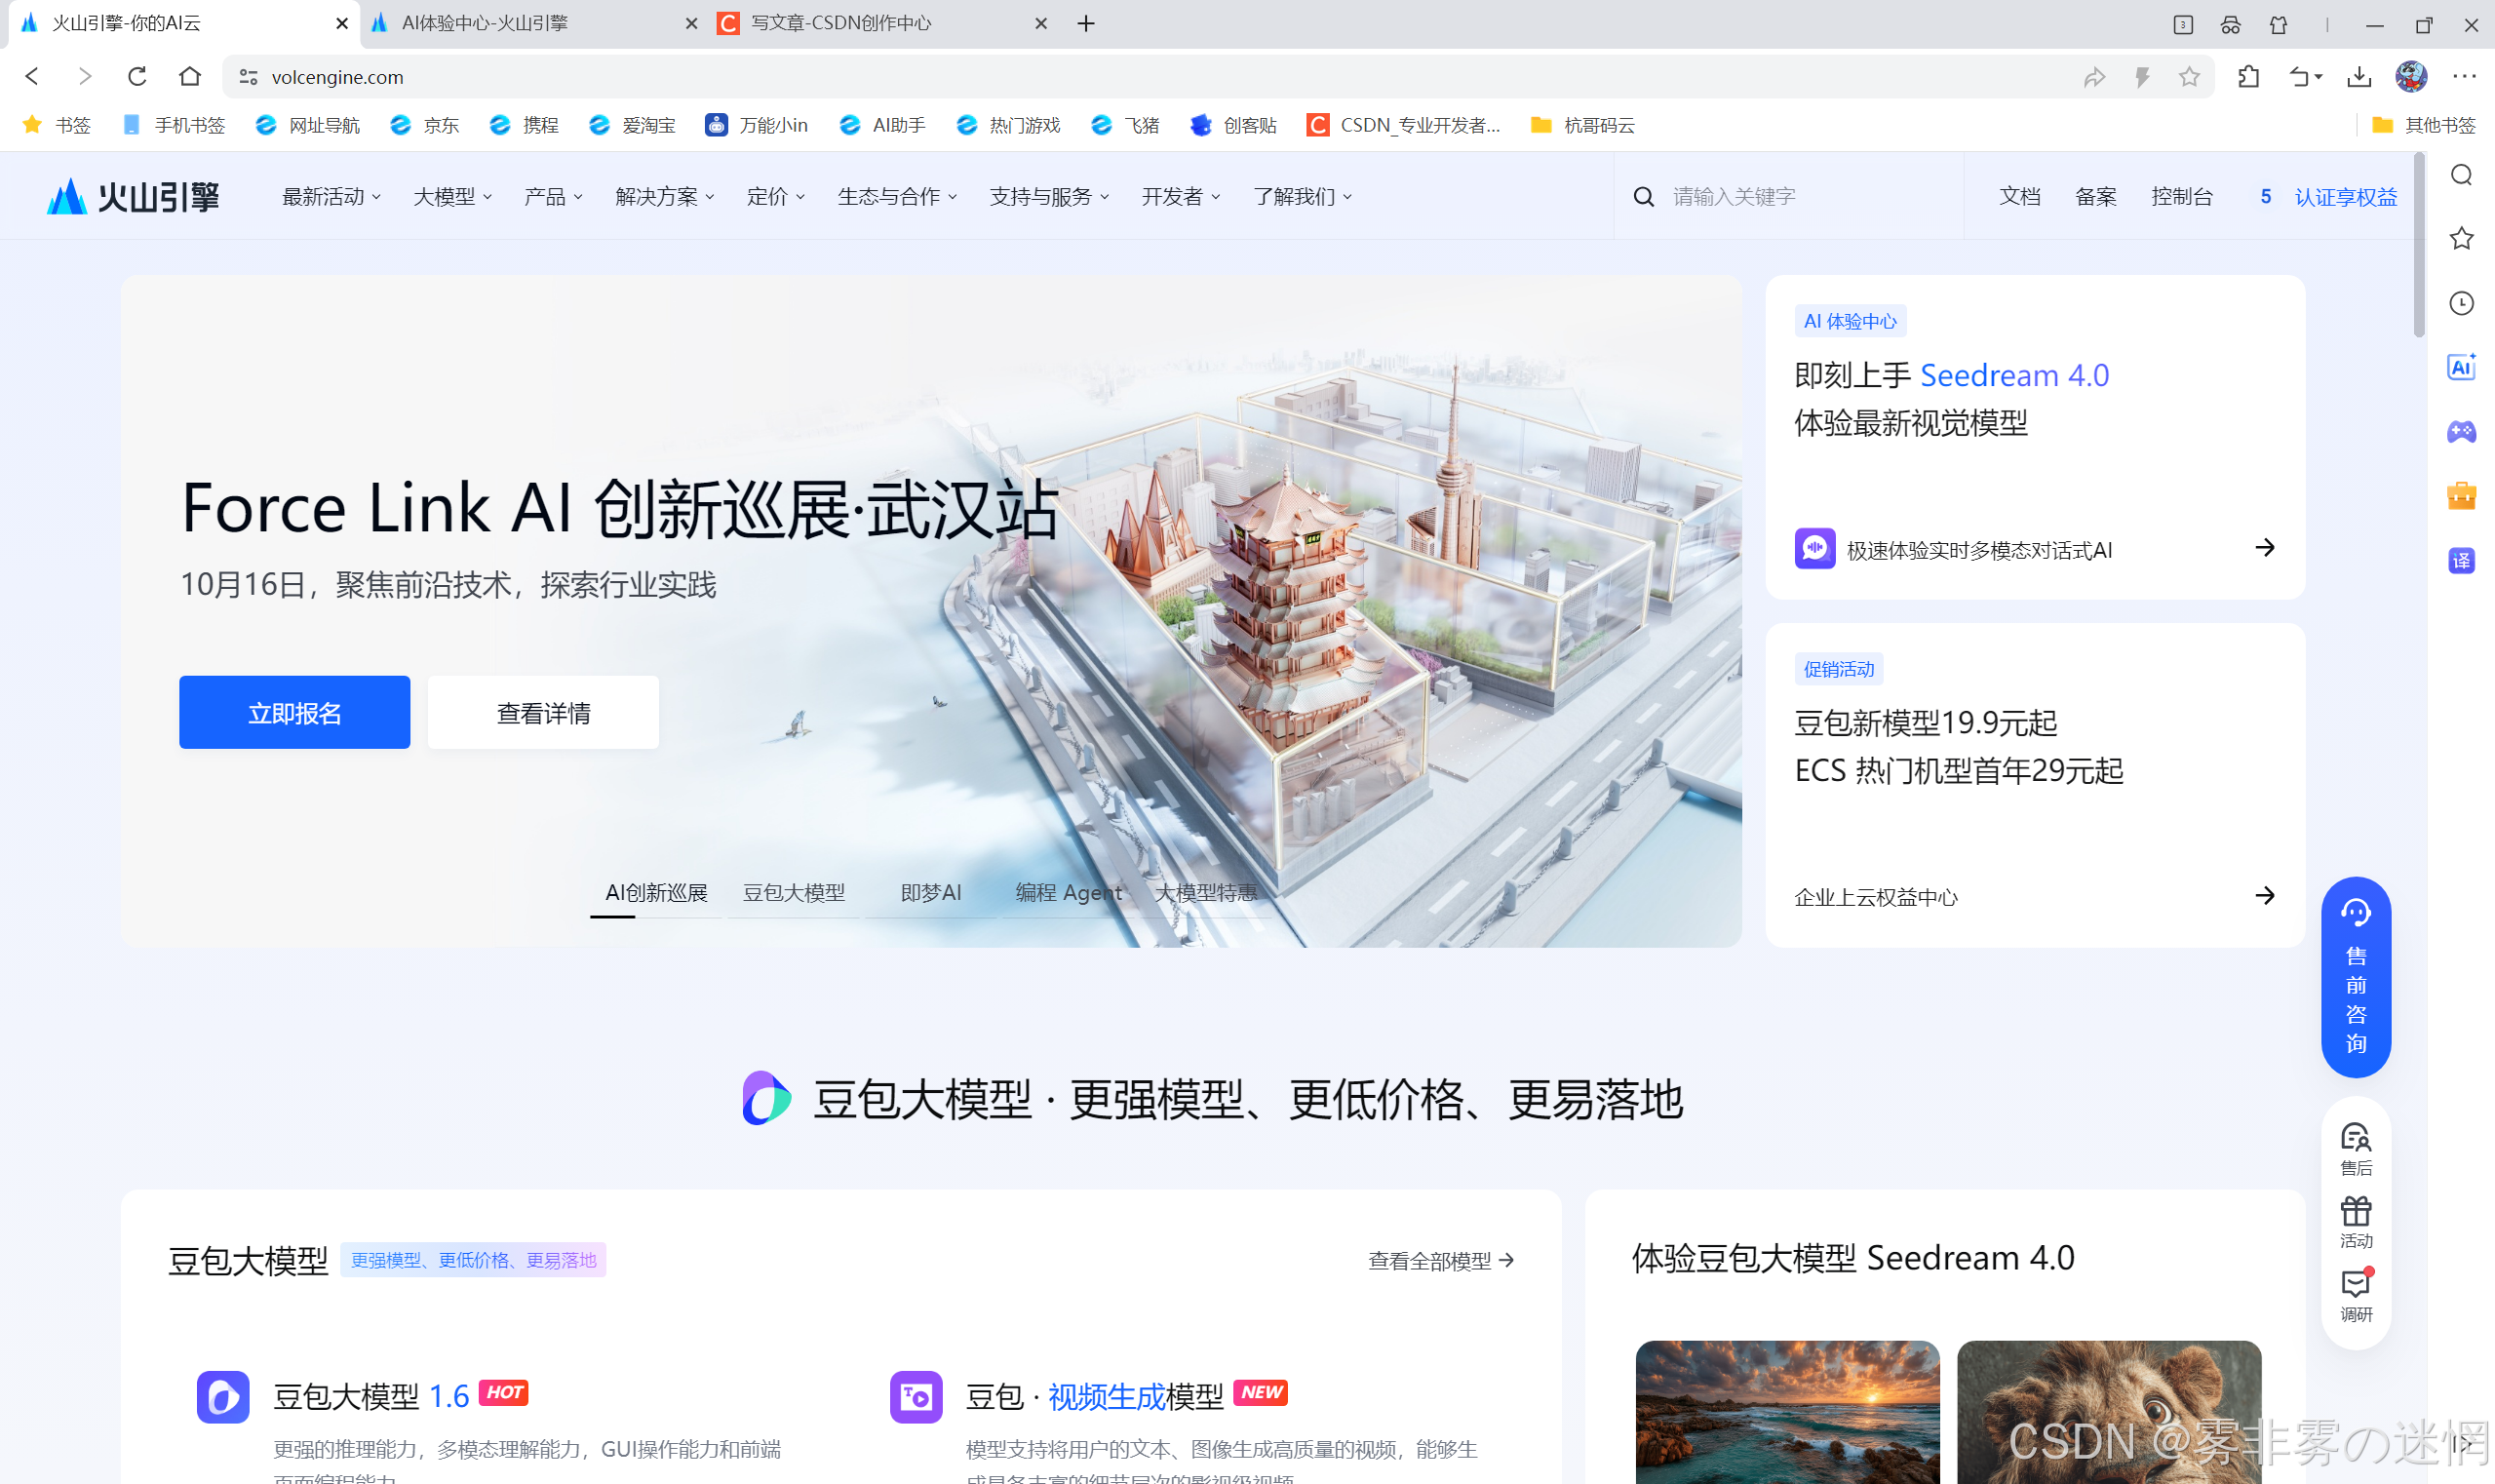This screenshot has width=2495, height=1484.
Task: Click the 查看详情 button
Action: point(543,712)
